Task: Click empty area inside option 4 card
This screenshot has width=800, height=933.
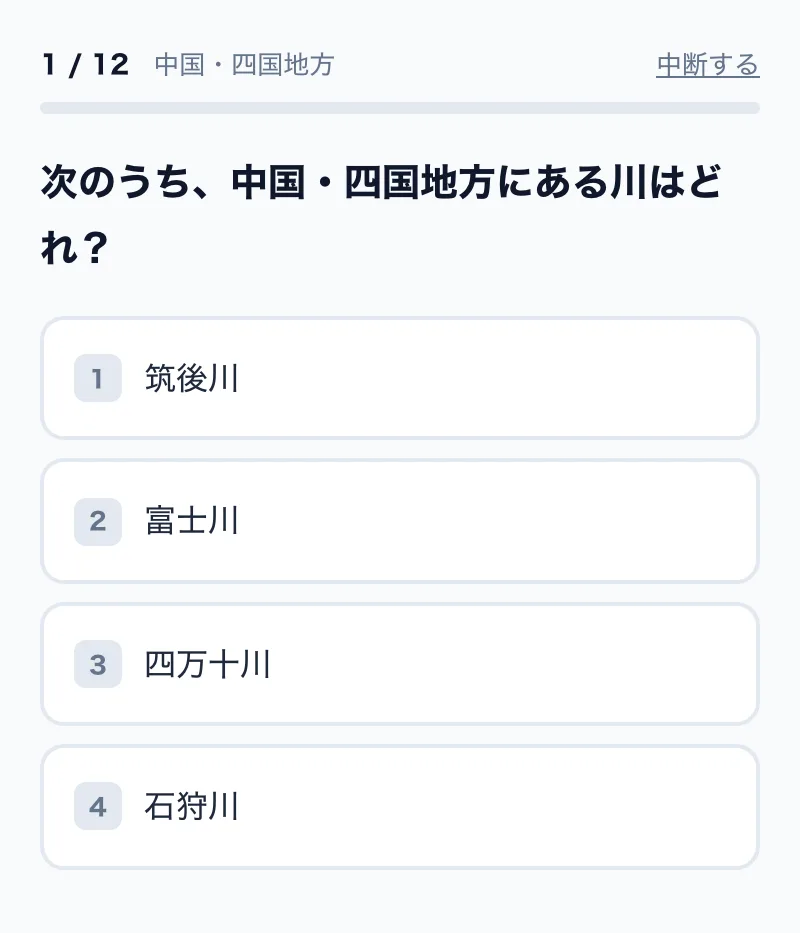Action: click(x=500, y=806)
